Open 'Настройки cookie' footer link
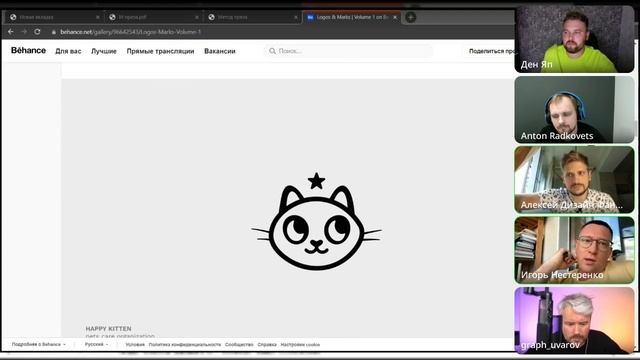This screenshot has width=640, height=360. coord(300,345)
